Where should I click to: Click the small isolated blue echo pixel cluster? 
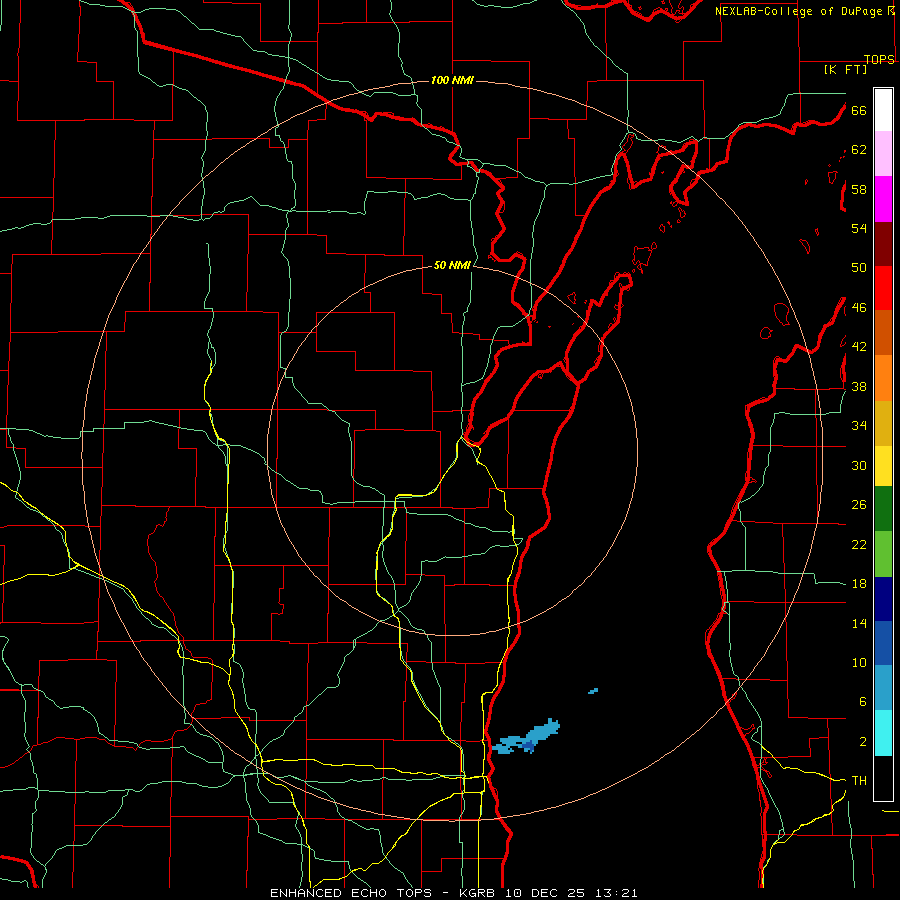pos(593,690)
